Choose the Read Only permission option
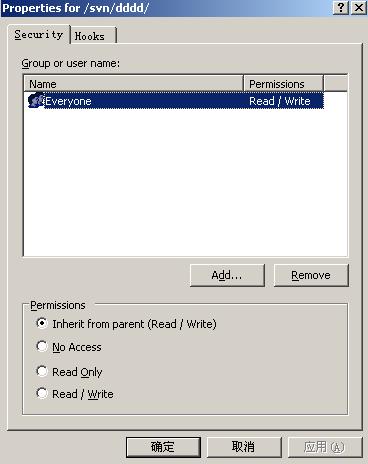Image resolution: width=368 pixels, height=464 pixels. 69,372
